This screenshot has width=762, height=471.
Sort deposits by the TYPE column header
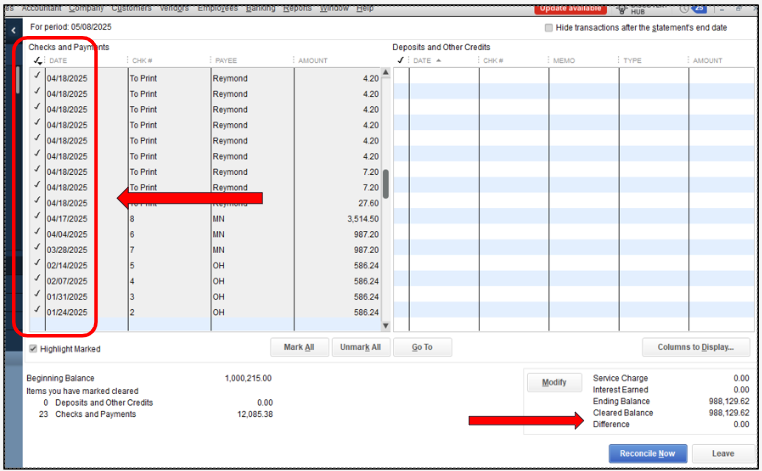coord(632,60)
